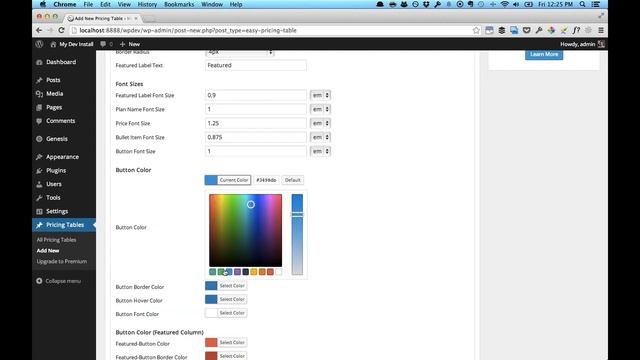Click the Learn More button

pyautogui.click(x=544, y=54)
